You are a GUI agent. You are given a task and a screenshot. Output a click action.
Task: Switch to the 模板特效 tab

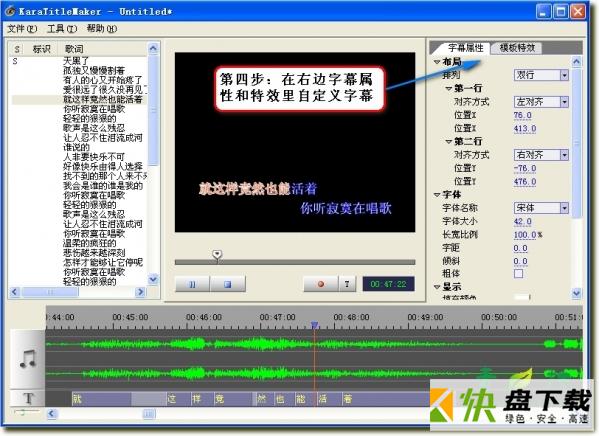(x=517, y=48)
